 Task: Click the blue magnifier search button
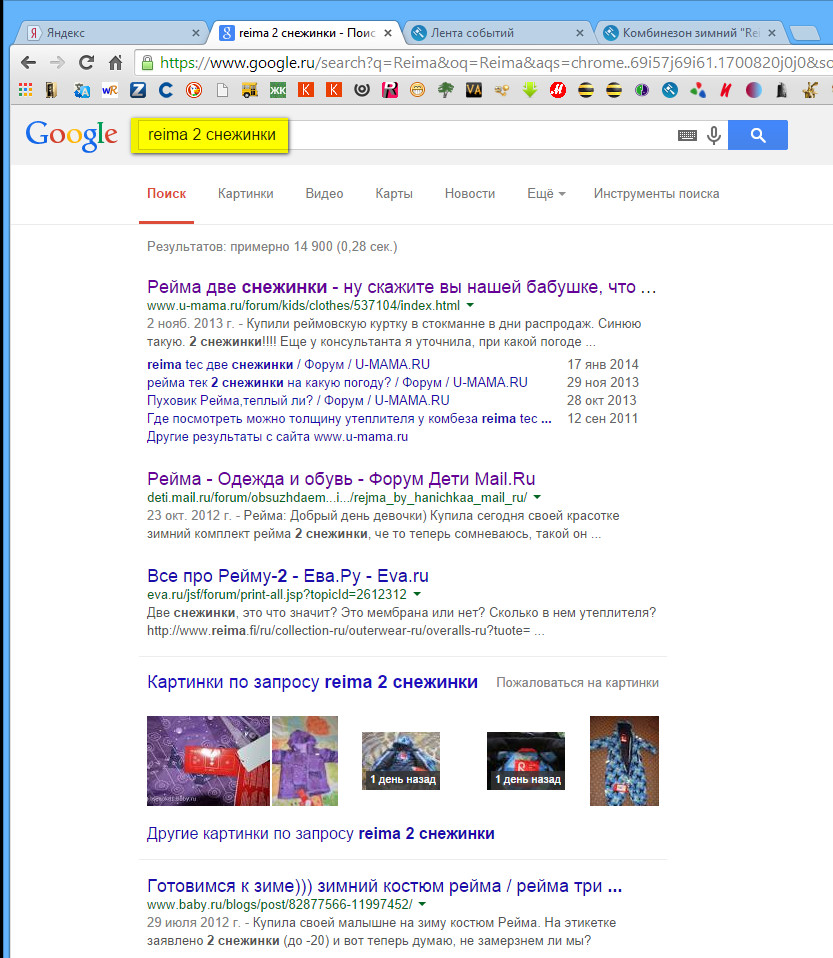pyautogui.click(x=758, y=135)
